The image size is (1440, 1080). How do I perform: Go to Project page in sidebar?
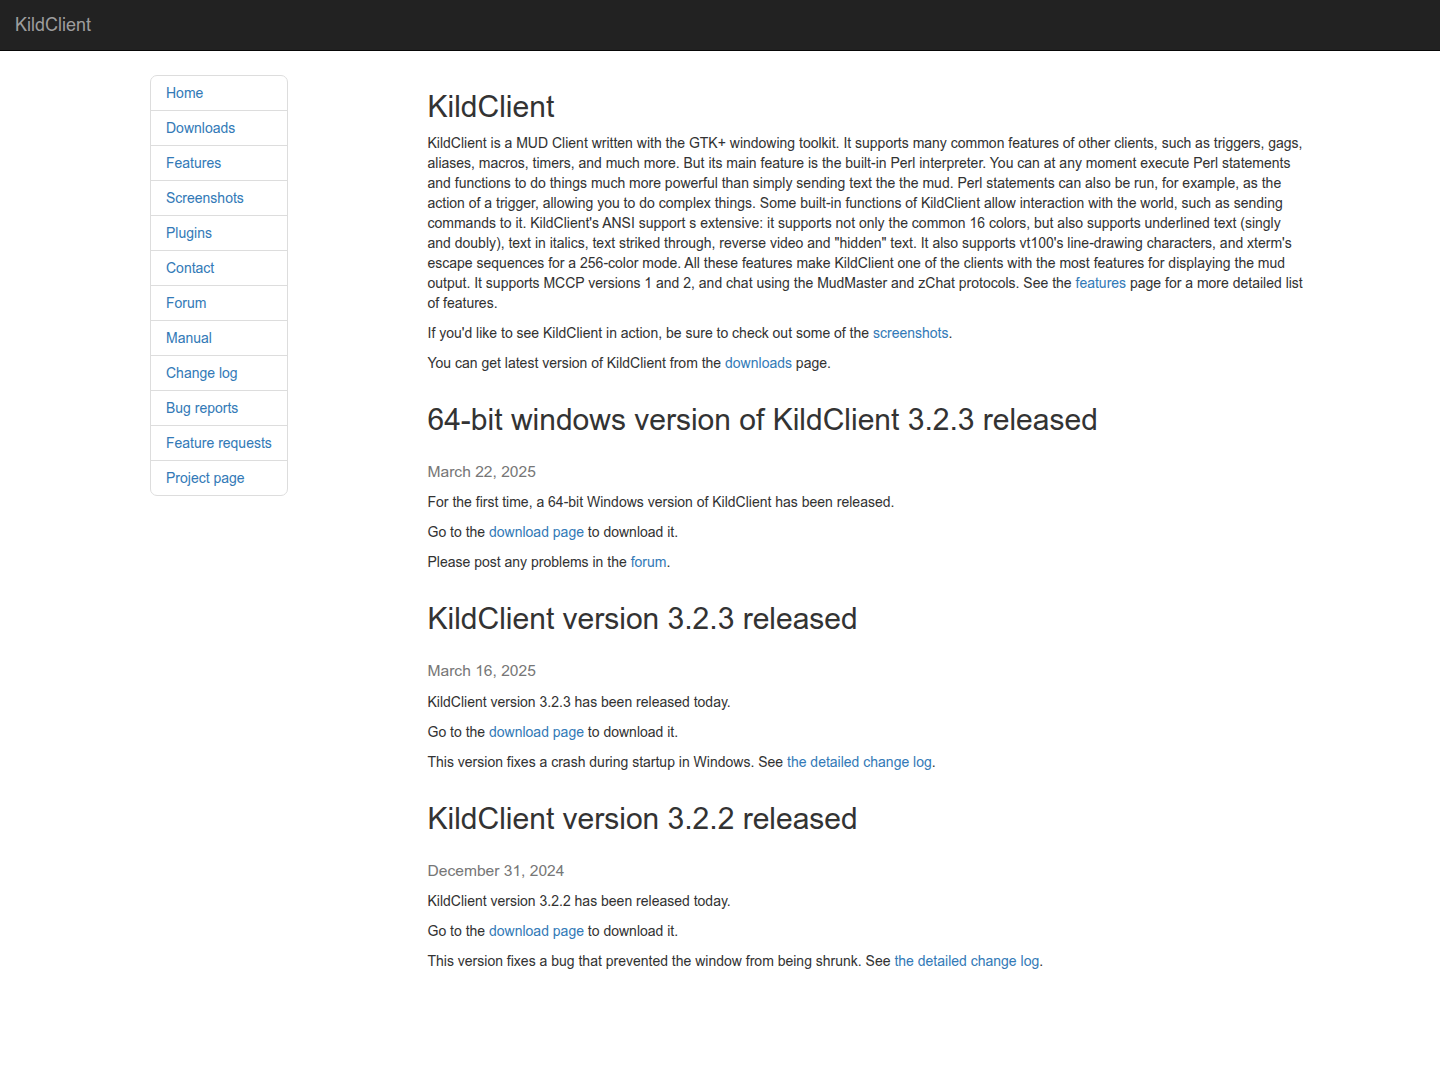(x=219, y=478)
